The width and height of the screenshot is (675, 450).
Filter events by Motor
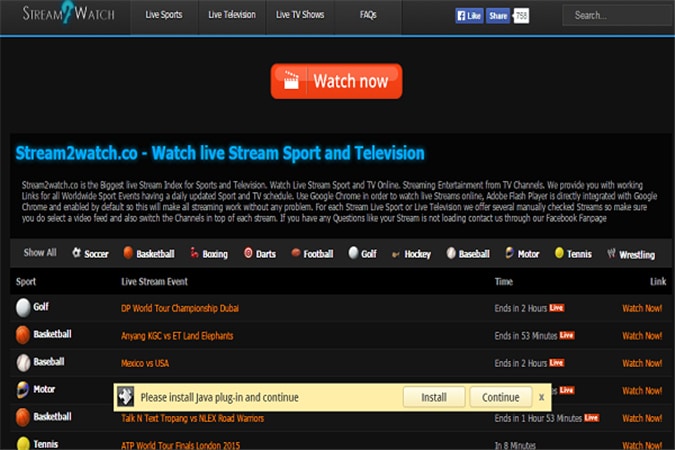pos(522,253)
